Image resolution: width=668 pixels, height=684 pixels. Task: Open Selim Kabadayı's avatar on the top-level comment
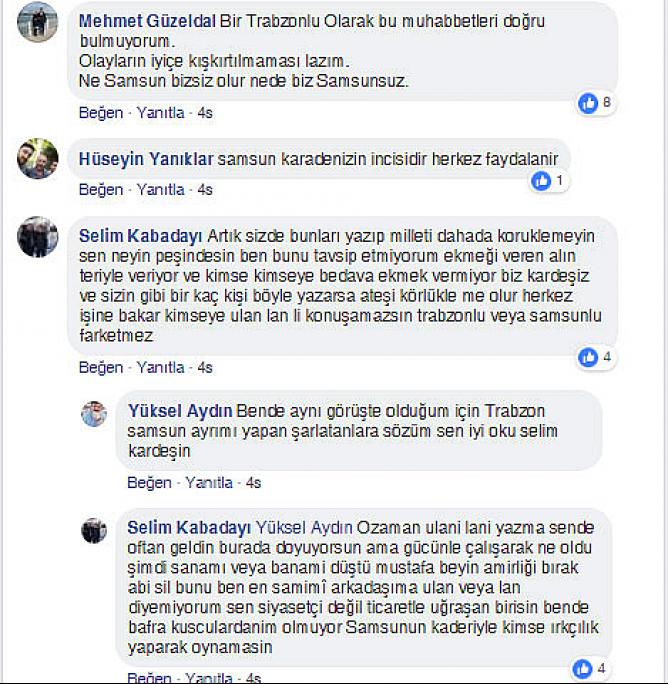point(38,236)
